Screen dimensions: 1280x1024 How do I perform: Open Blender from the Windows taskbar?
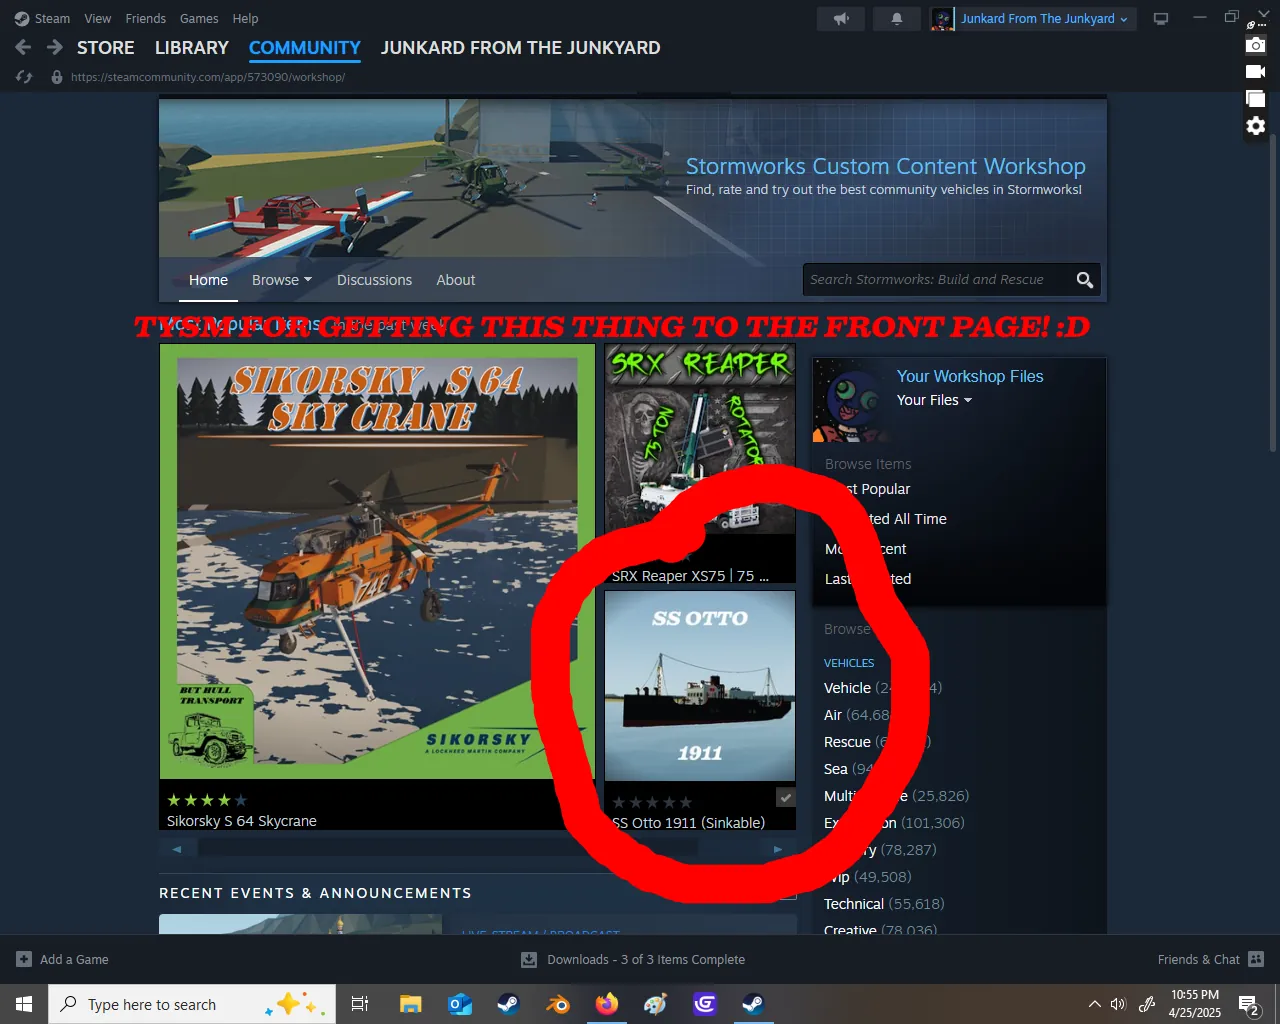click(558, 1004)
